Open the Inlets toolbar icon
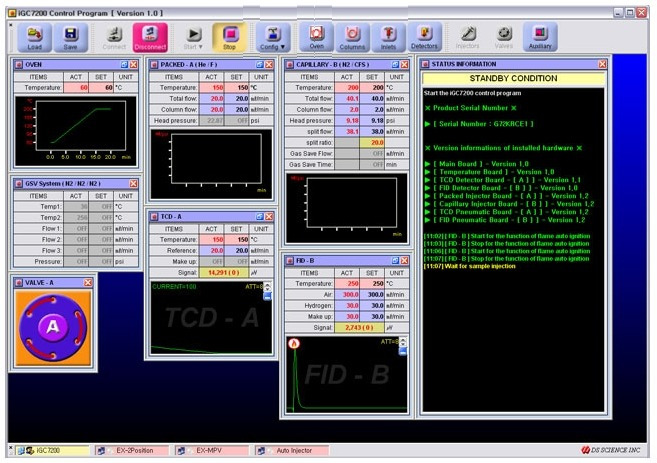This screenshot has width=657, height=463. 388,37
